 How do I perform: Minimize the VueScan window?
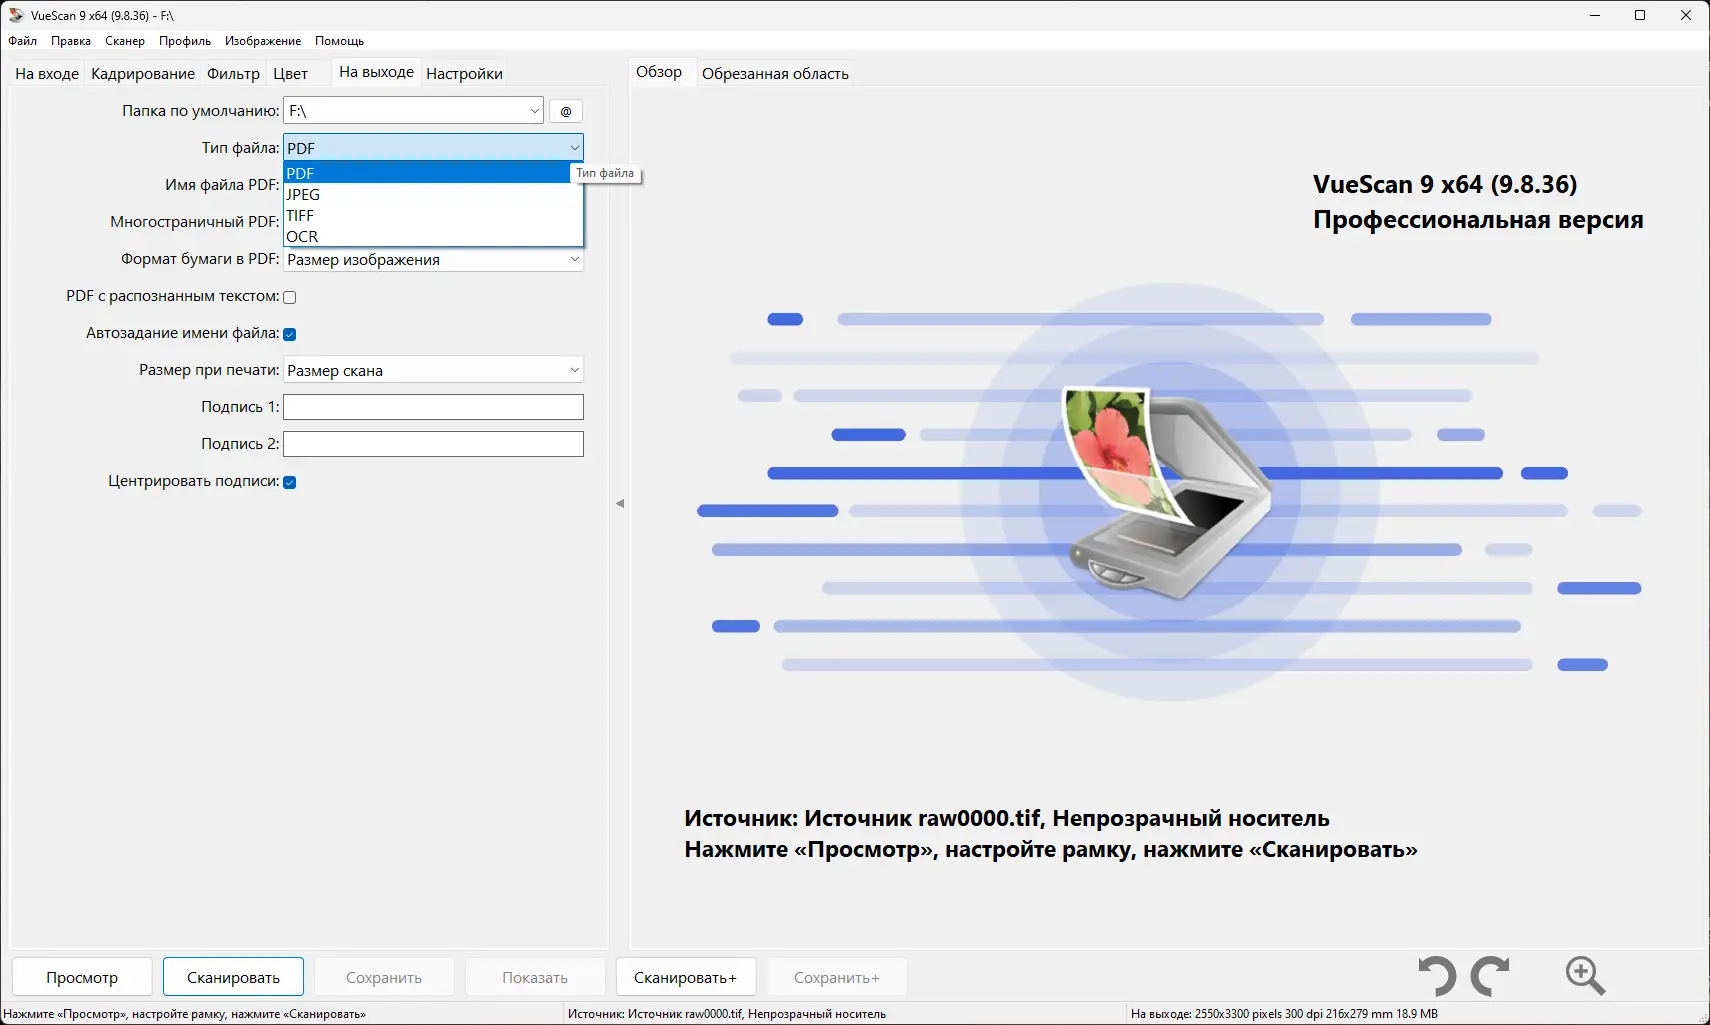coord(1595,15)
